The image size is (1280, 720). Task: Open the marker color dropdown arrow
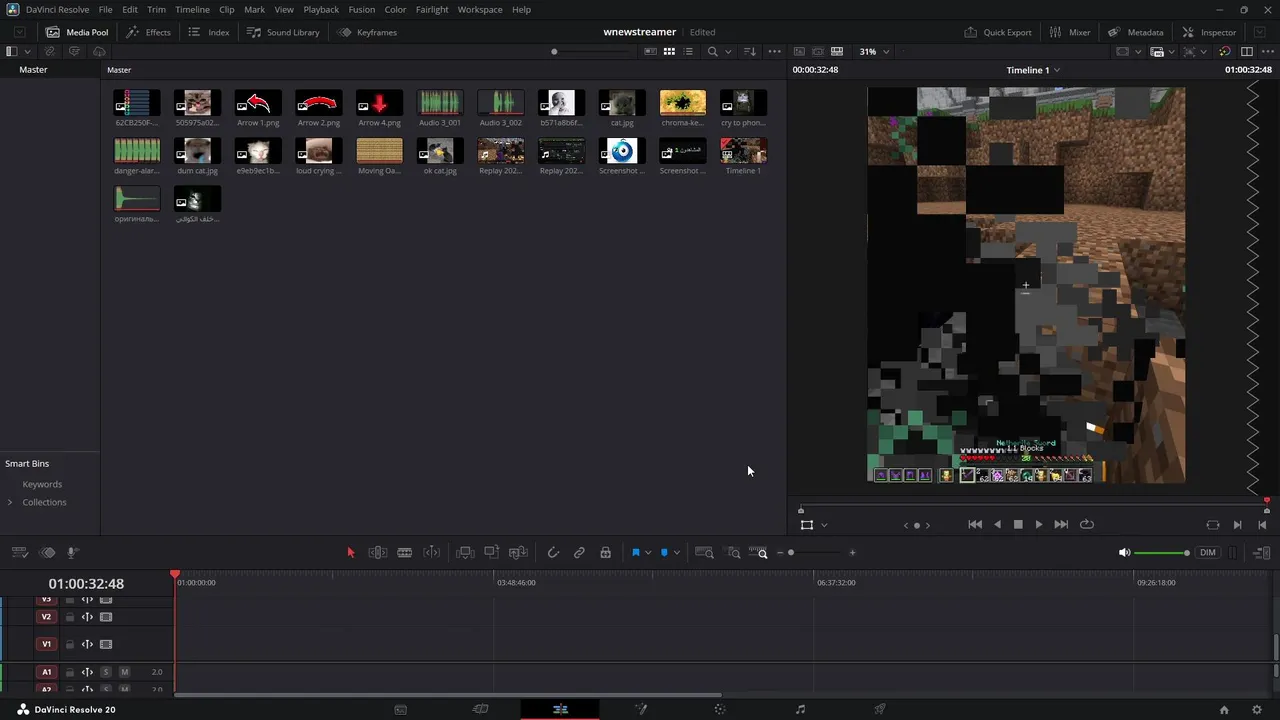677,553
